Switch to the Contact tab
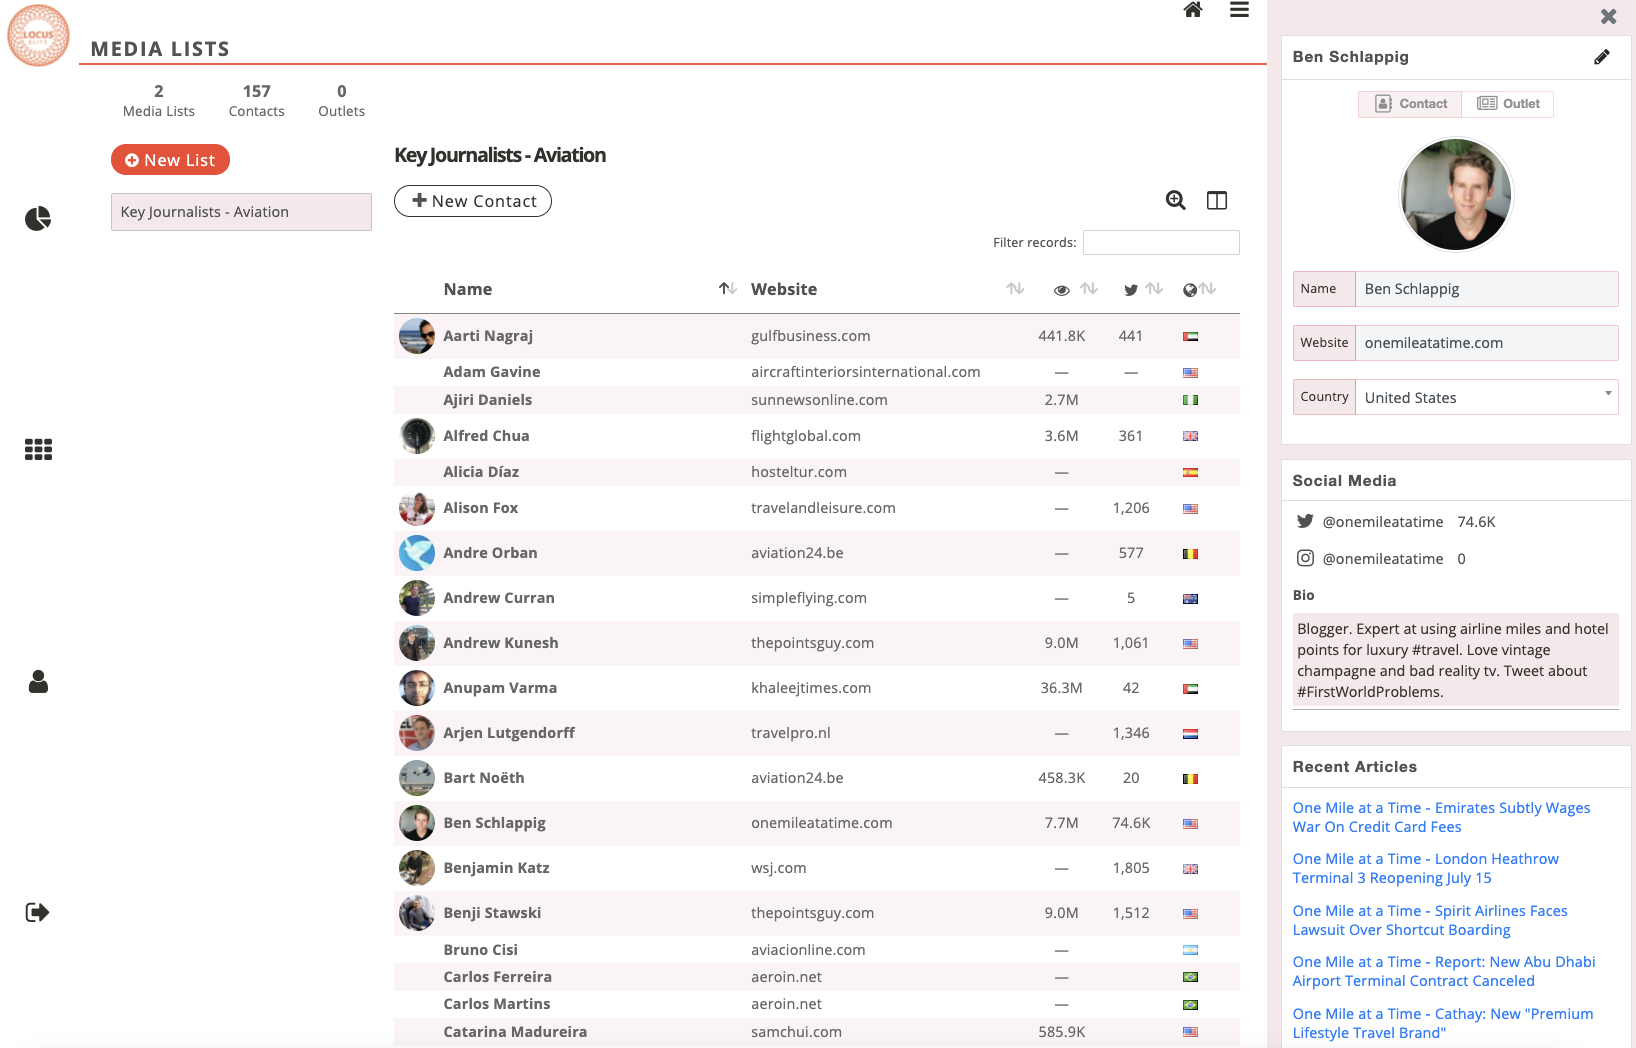This screenshot has width=1636, height=1048. (1410, 104)
